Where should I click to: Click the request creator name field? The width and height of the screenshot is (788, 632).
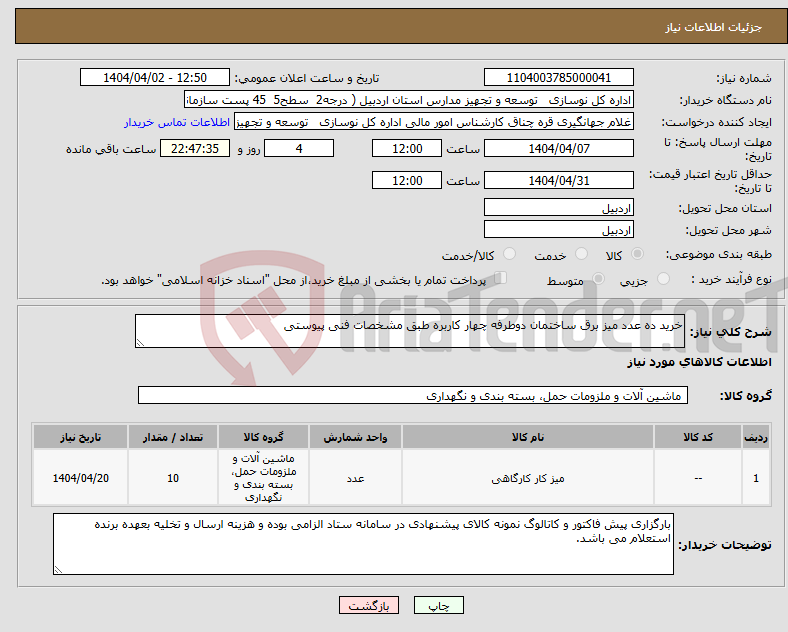click(x=434, y=122)
